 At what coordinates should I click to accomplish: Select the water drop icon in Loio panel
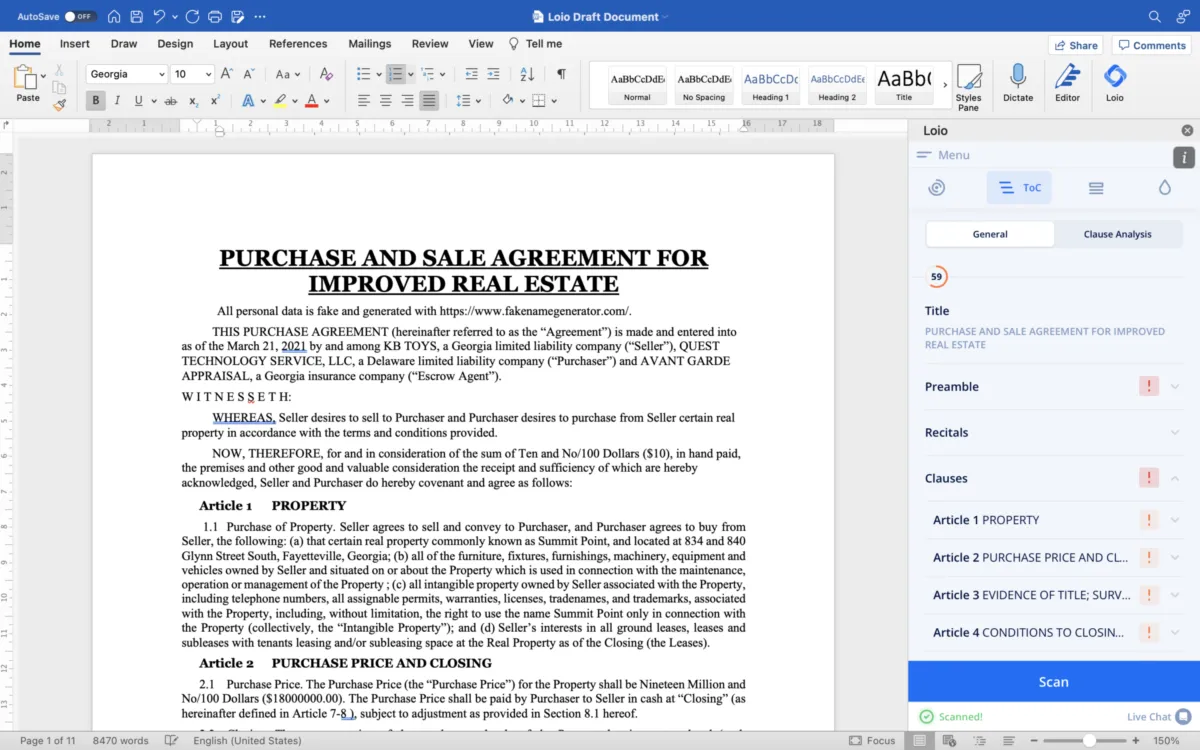[1164, 187]
